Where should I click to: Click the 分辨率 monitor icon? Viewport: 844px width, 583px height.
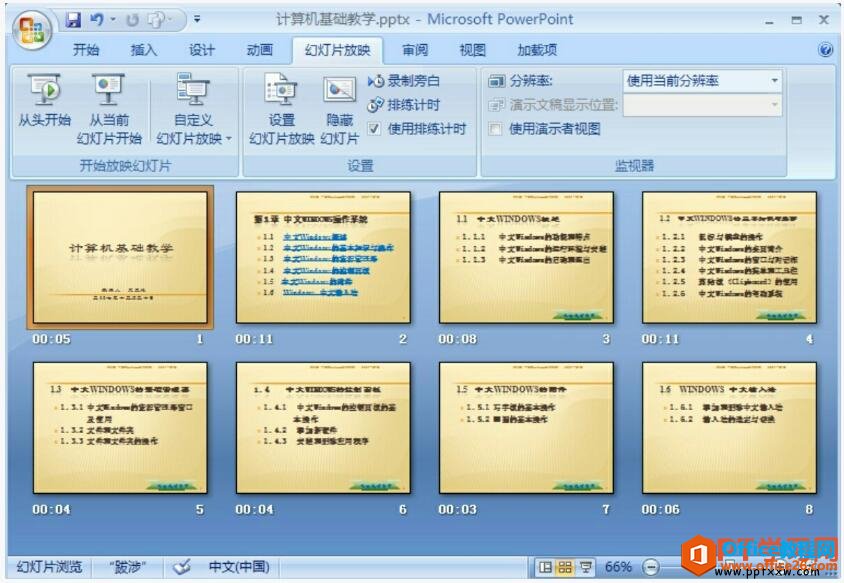pyautogui.click(x=496, y=81)
